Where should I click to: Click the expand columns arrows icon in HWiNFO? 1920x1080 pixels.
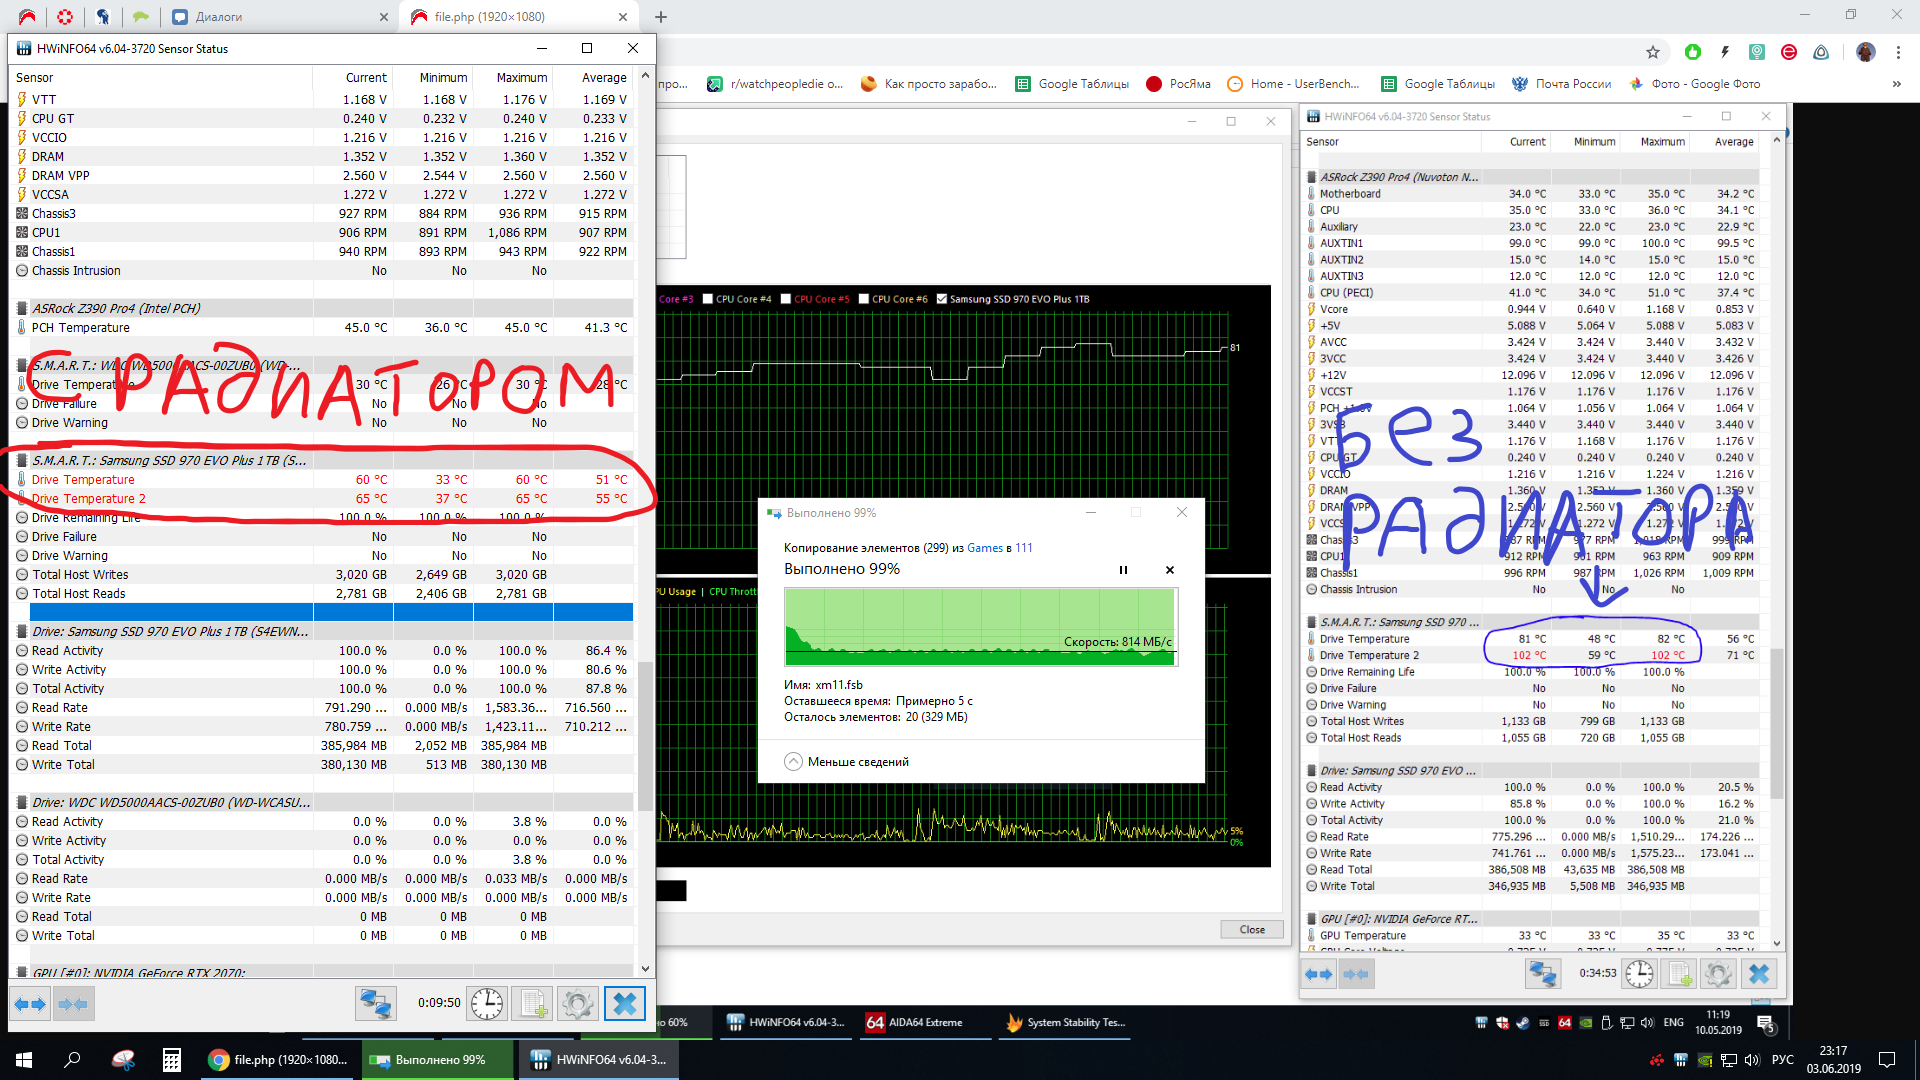click(31, 1004)
